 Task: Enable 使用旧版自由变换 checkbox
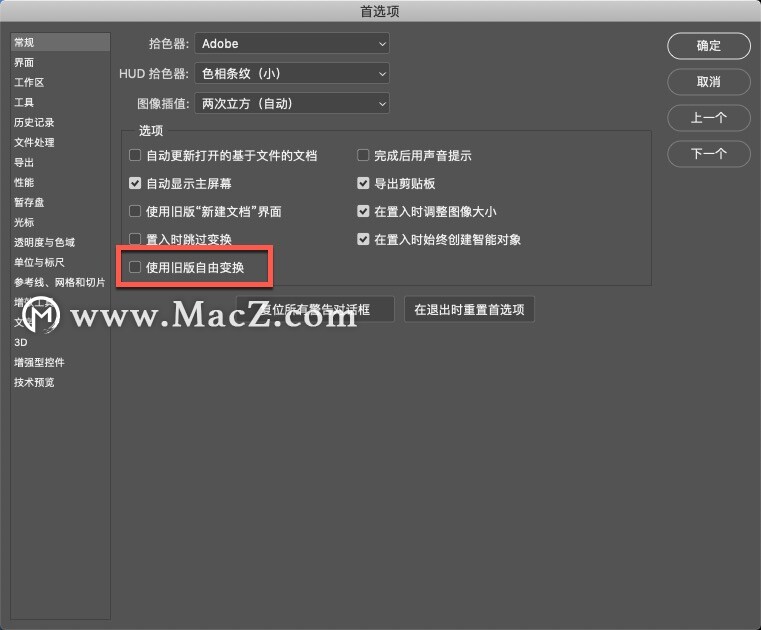135,267
